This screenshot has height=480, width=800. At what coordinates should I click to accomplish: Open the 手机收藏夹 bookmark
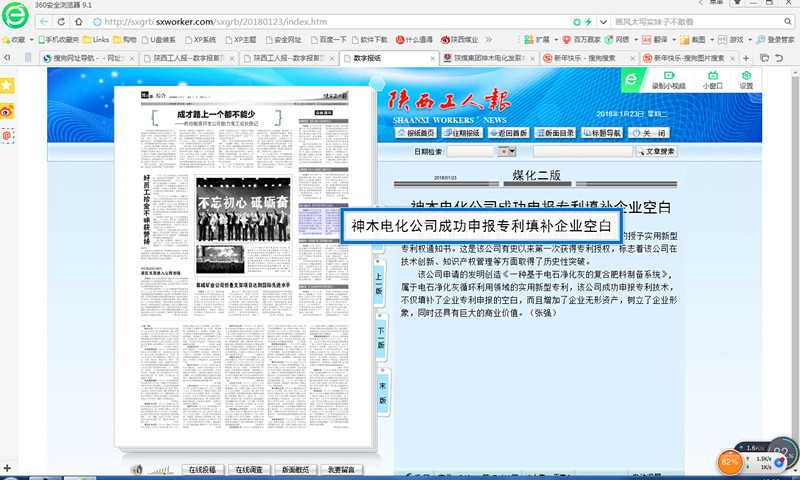pyautogui.click(x=59, y=39)
